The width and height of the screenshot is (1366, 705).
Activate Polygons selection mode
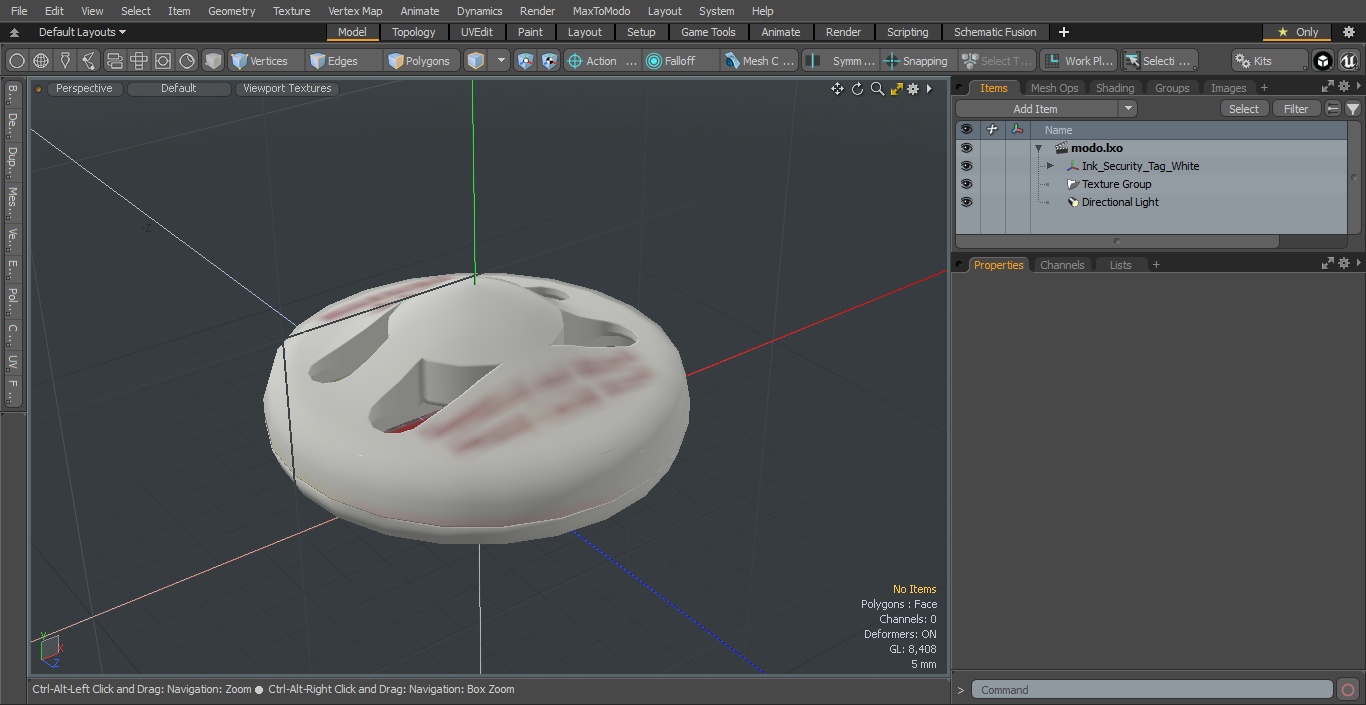pyautogui.click(x=421, y=61)
